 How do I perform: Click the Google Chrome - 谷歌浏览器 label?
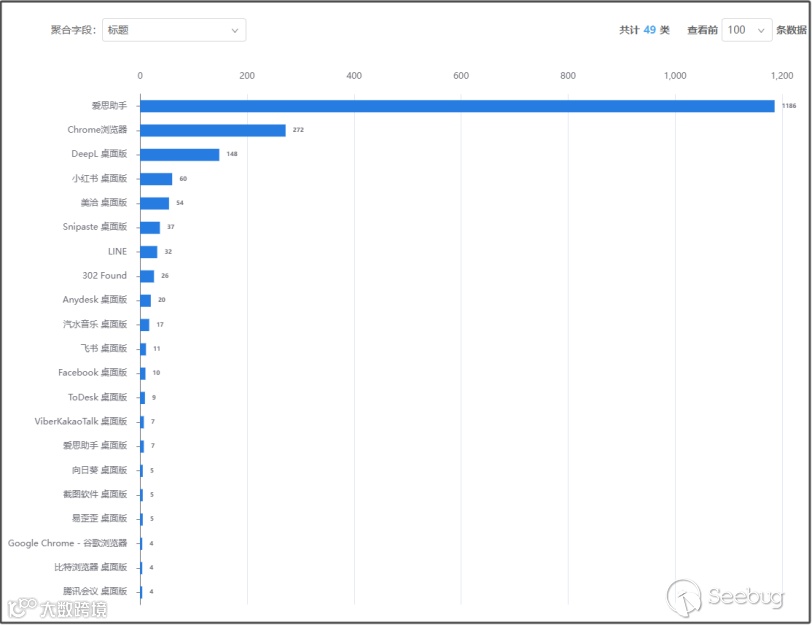[67, 543]
